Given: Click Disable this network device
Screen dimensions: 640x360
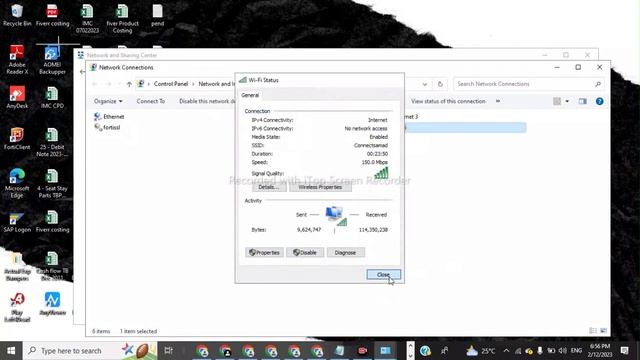Looking at the screenshot, I should pos(207,101).
